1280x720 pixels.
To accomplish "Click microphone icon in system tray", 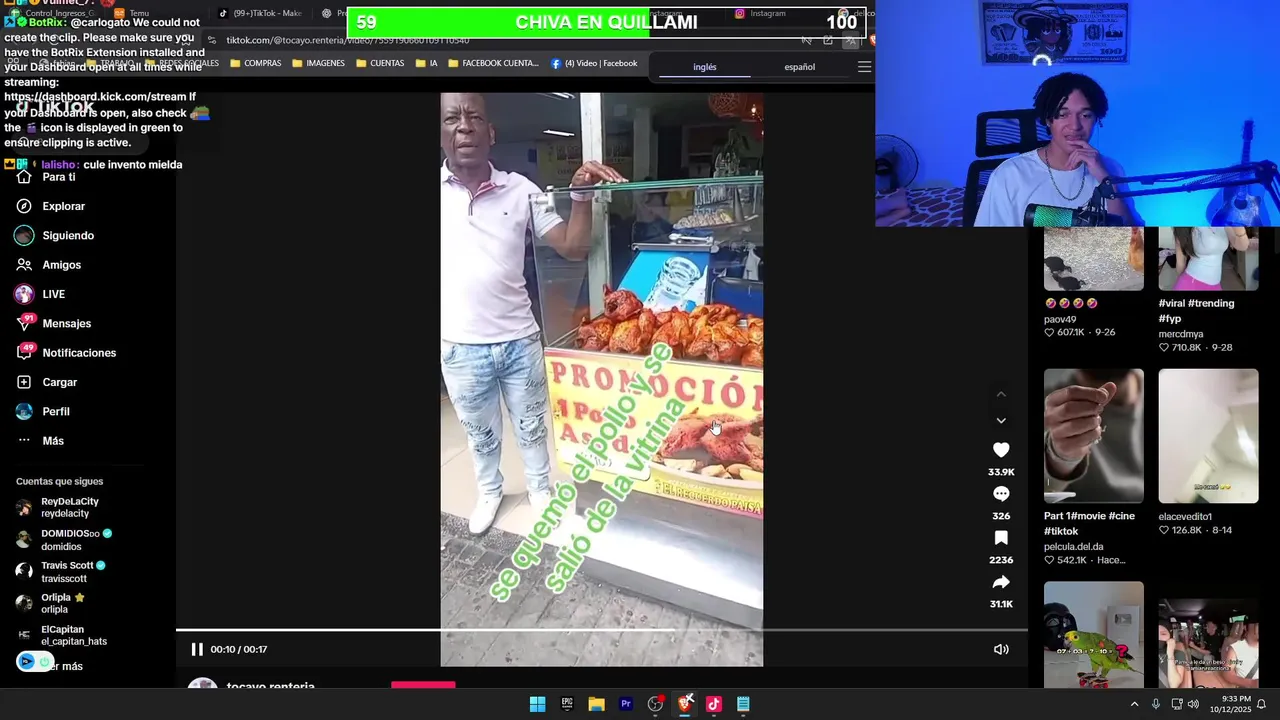I will coord(1156,704).
